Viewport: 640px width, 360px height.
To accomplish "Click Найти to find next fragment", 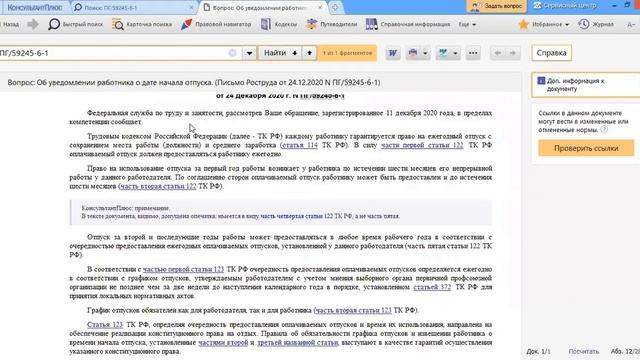I will (x=280, y=53).
